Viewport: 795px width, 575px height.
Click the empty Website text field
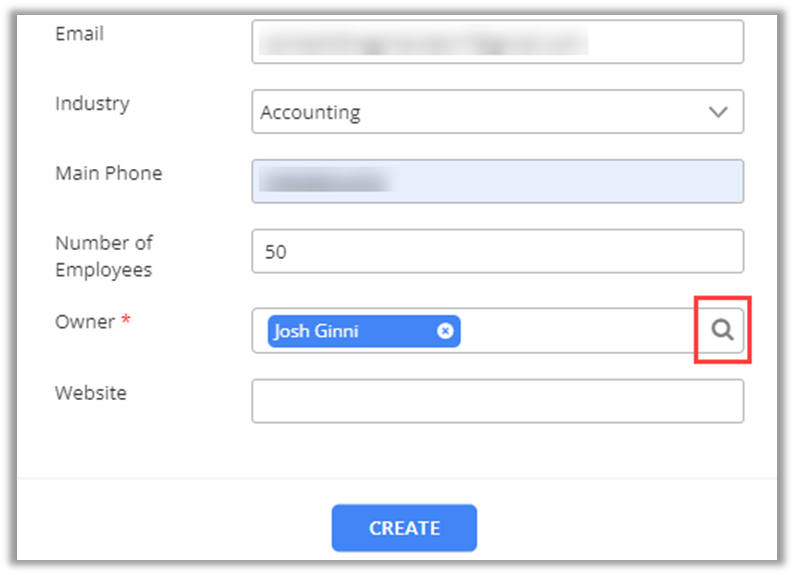coord(497,401)
